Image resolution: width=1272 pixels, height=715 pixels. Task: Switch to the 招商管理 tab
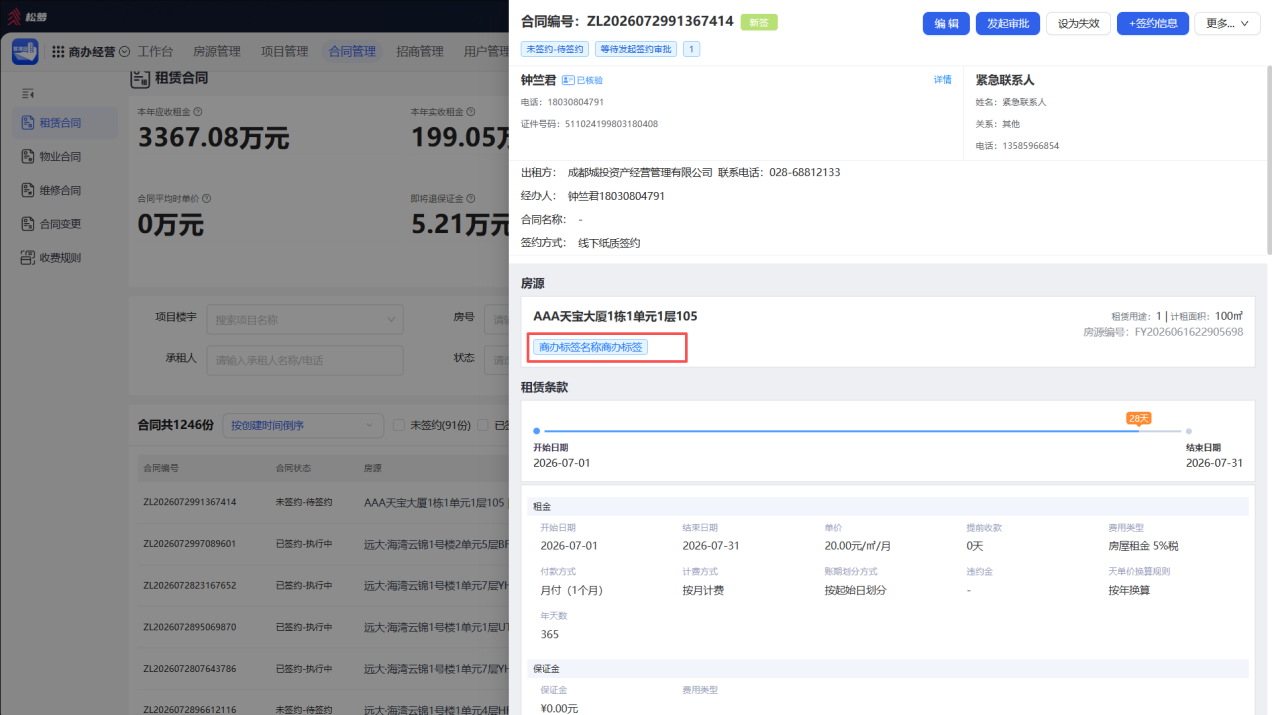(420, 51)
